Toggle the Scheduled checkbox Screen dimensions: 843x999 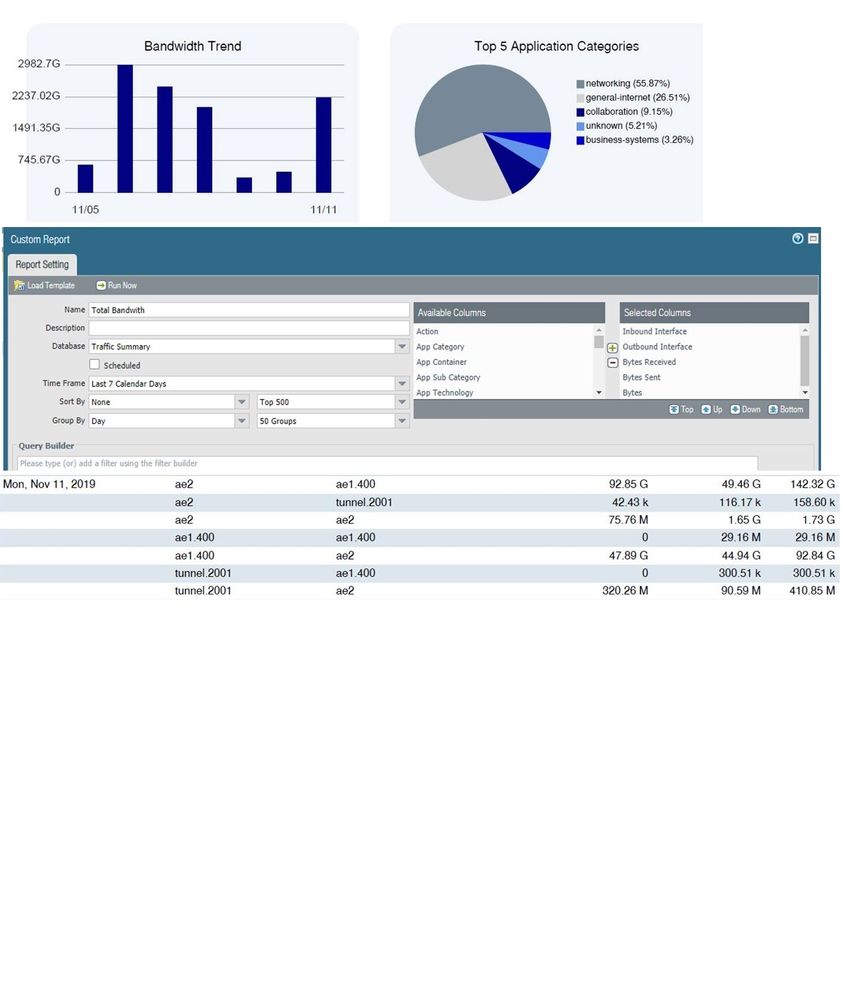click(x=94, y=364)
